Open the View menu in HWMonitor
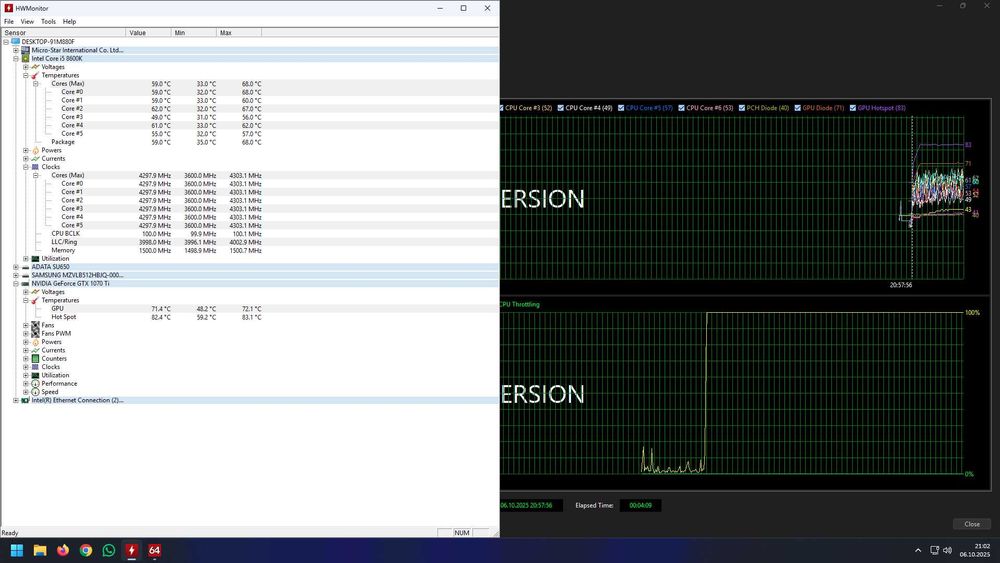The width and height of the screenshot is (1000, 563). [x=27, y=21]
